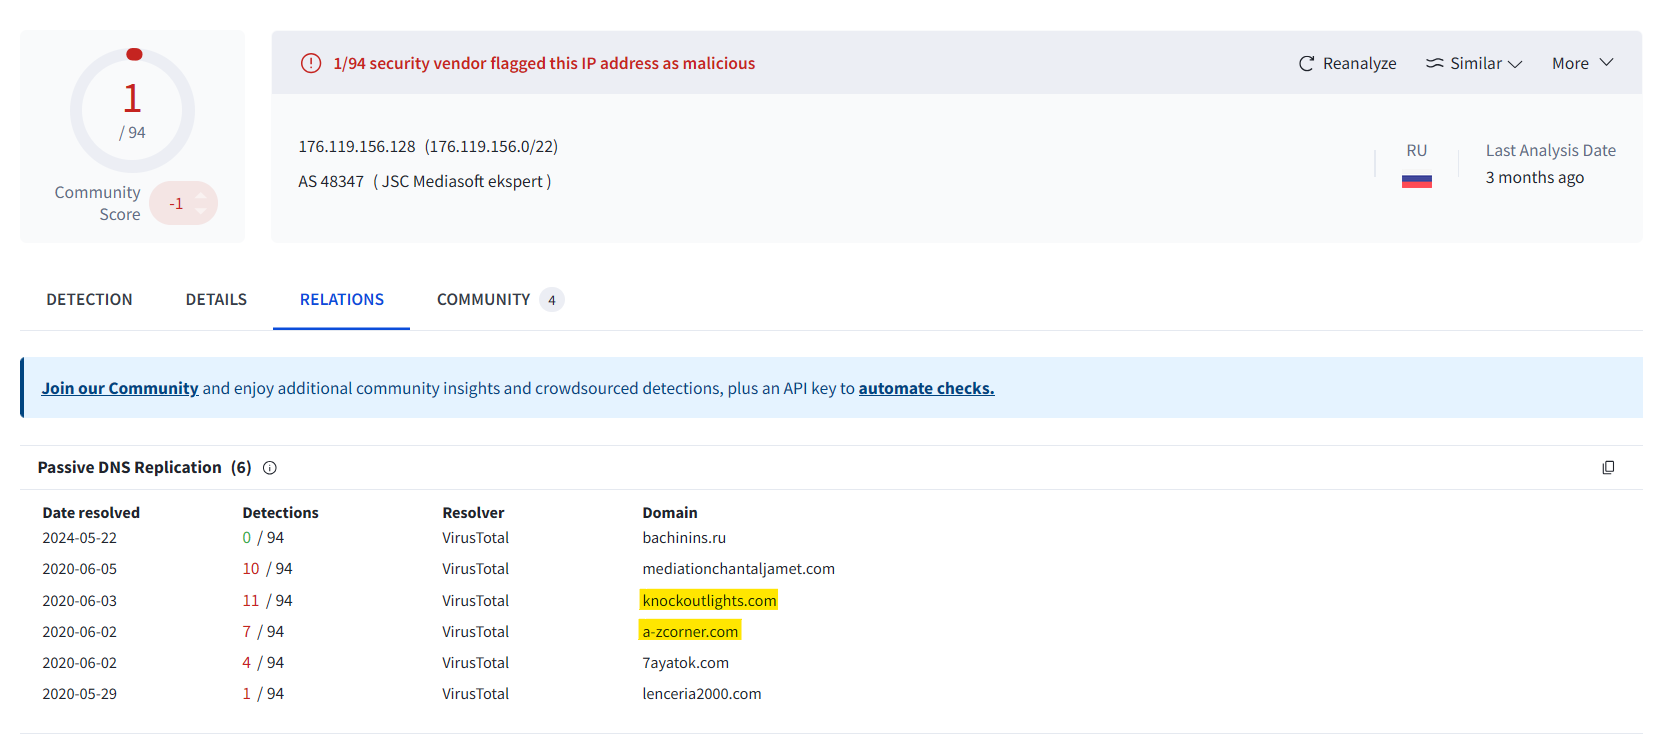Click the malicious alert exclamation icon
This screenshot has width=1668, height=742.
pos(311,63)
